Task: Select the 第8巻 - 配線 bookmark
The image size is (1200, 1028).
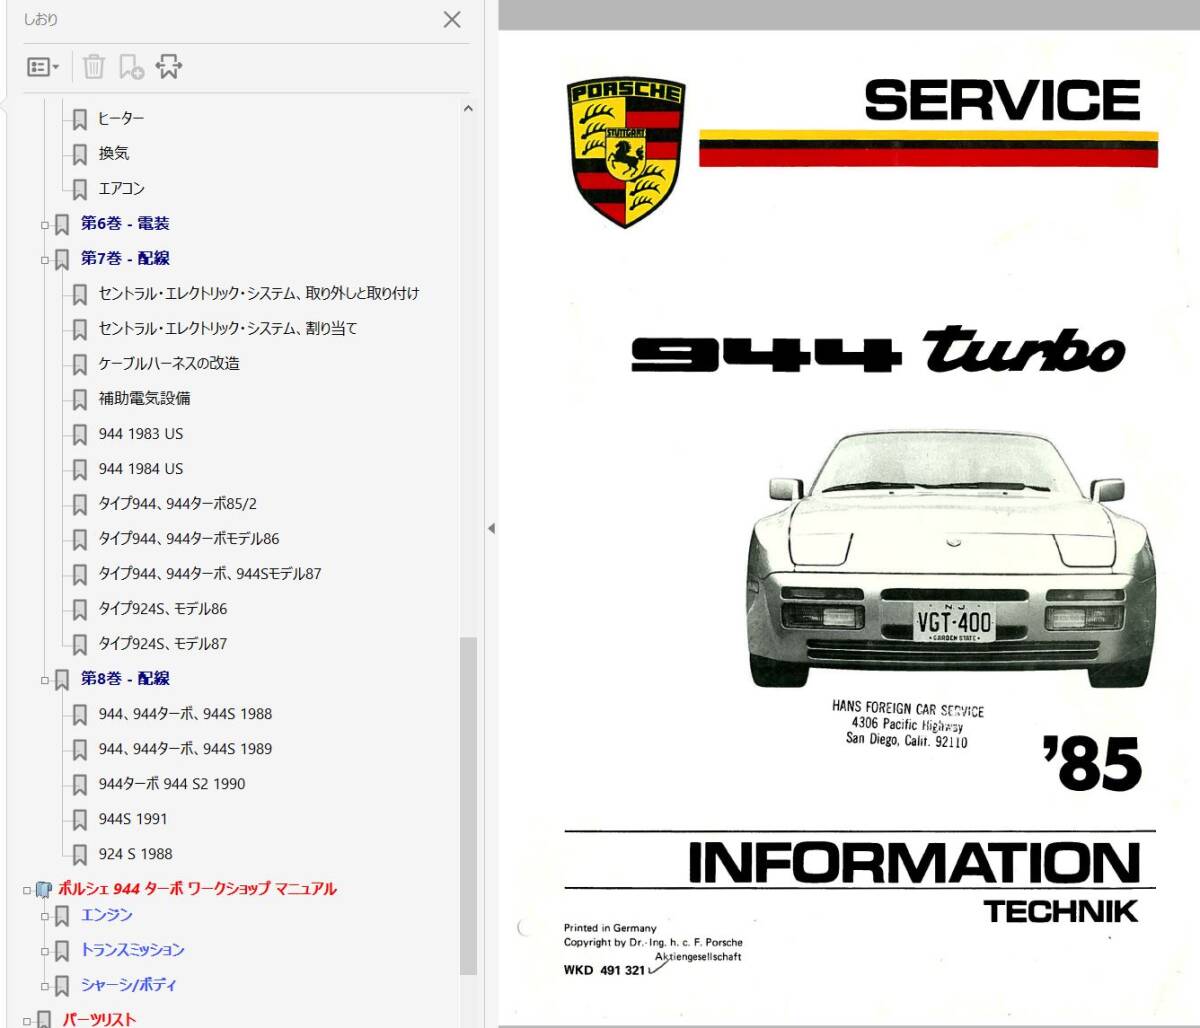Action: click(x=125, y=678)
